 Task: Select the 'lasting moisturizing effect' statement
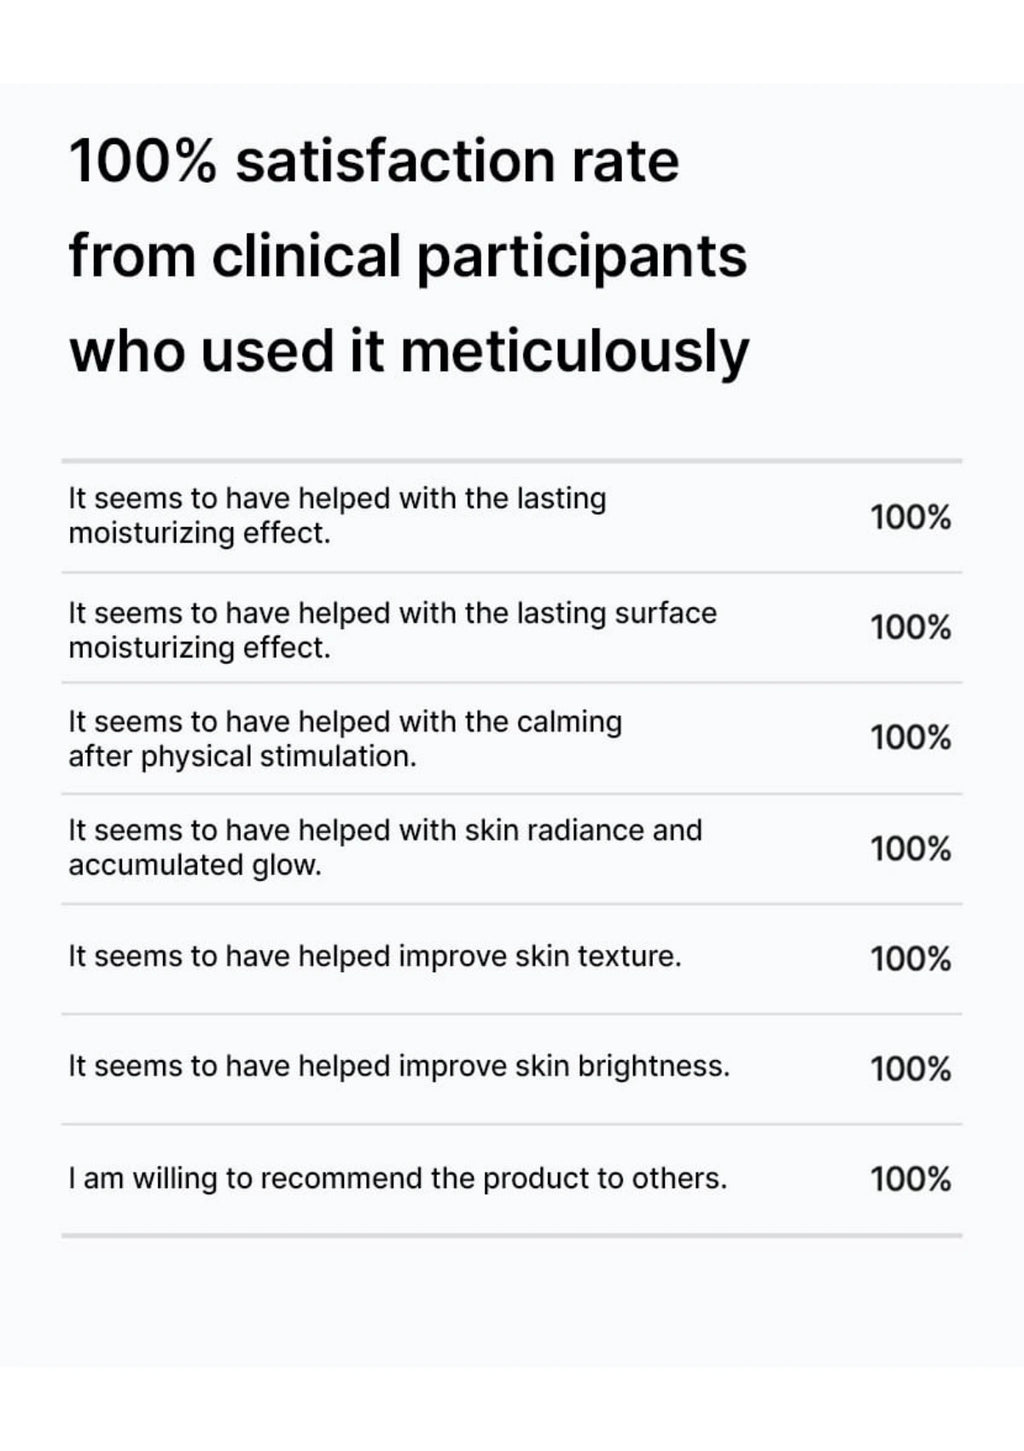(x=337, y=516)
